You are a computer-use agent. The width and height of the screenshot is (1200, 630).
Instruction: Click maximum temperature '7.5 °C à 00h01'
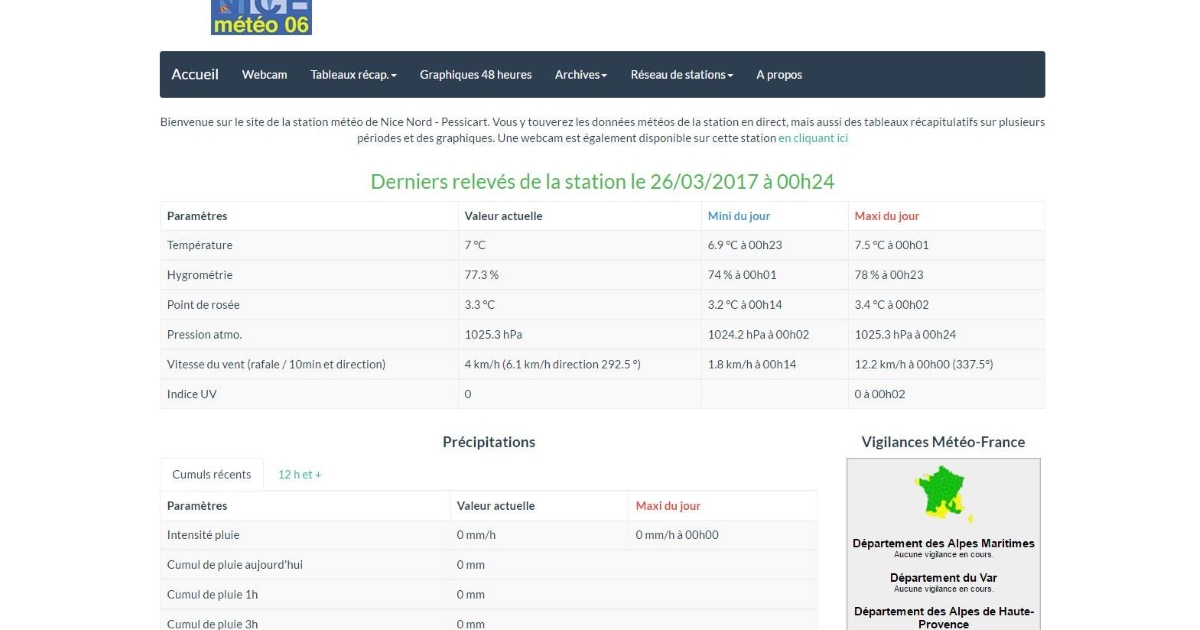point(891,245)
